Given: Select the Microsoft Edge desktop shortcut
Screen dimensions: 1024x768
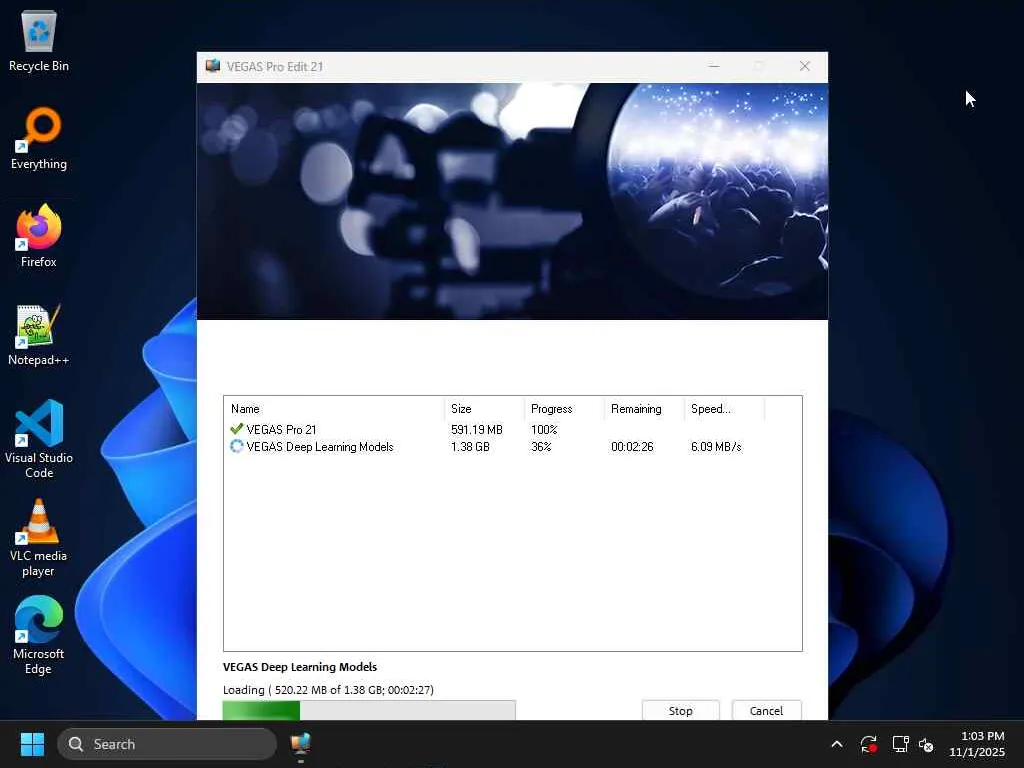Looking at the screenshot, I should [x=39, y=635].
